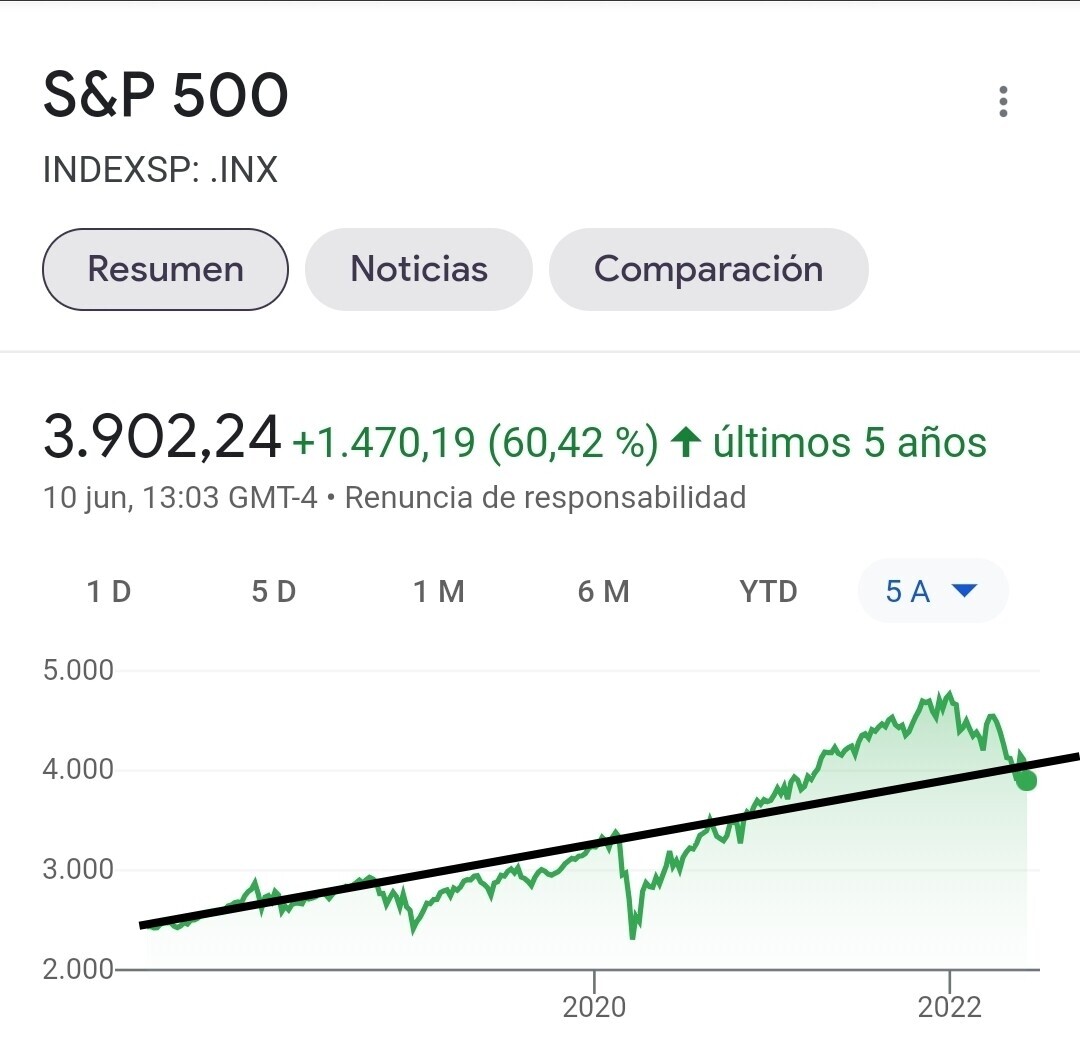This screenshot has width=1080, height=1057.
Task: Select the YTD range option
Action: click(768, 592)
